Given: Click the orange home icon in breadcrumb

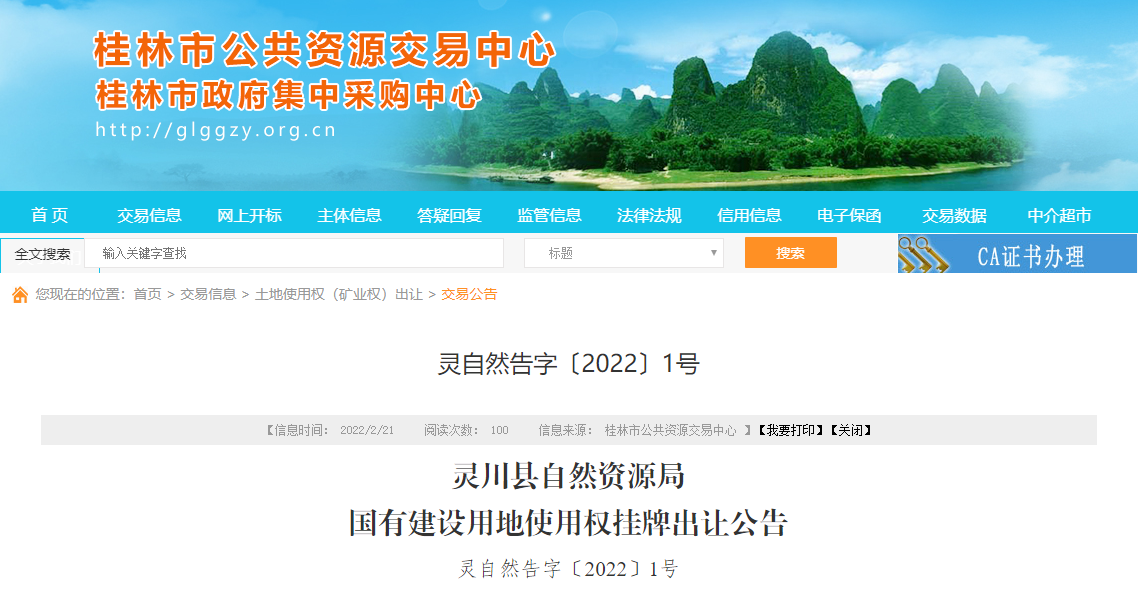Looking at the screenshot, I should [x=20, y=294].
